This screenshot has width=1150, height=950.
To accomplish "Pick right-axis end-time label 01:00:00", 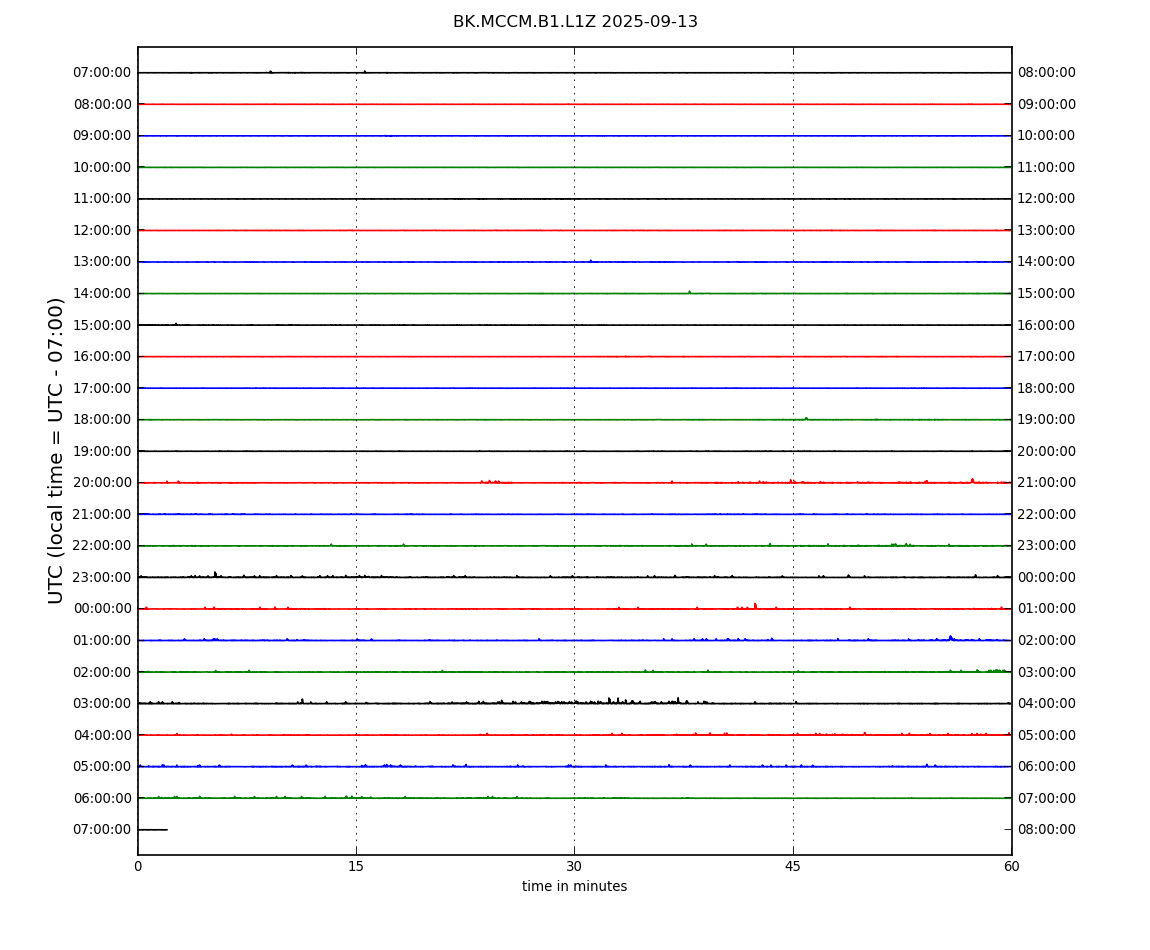I will click(1047, 609).
